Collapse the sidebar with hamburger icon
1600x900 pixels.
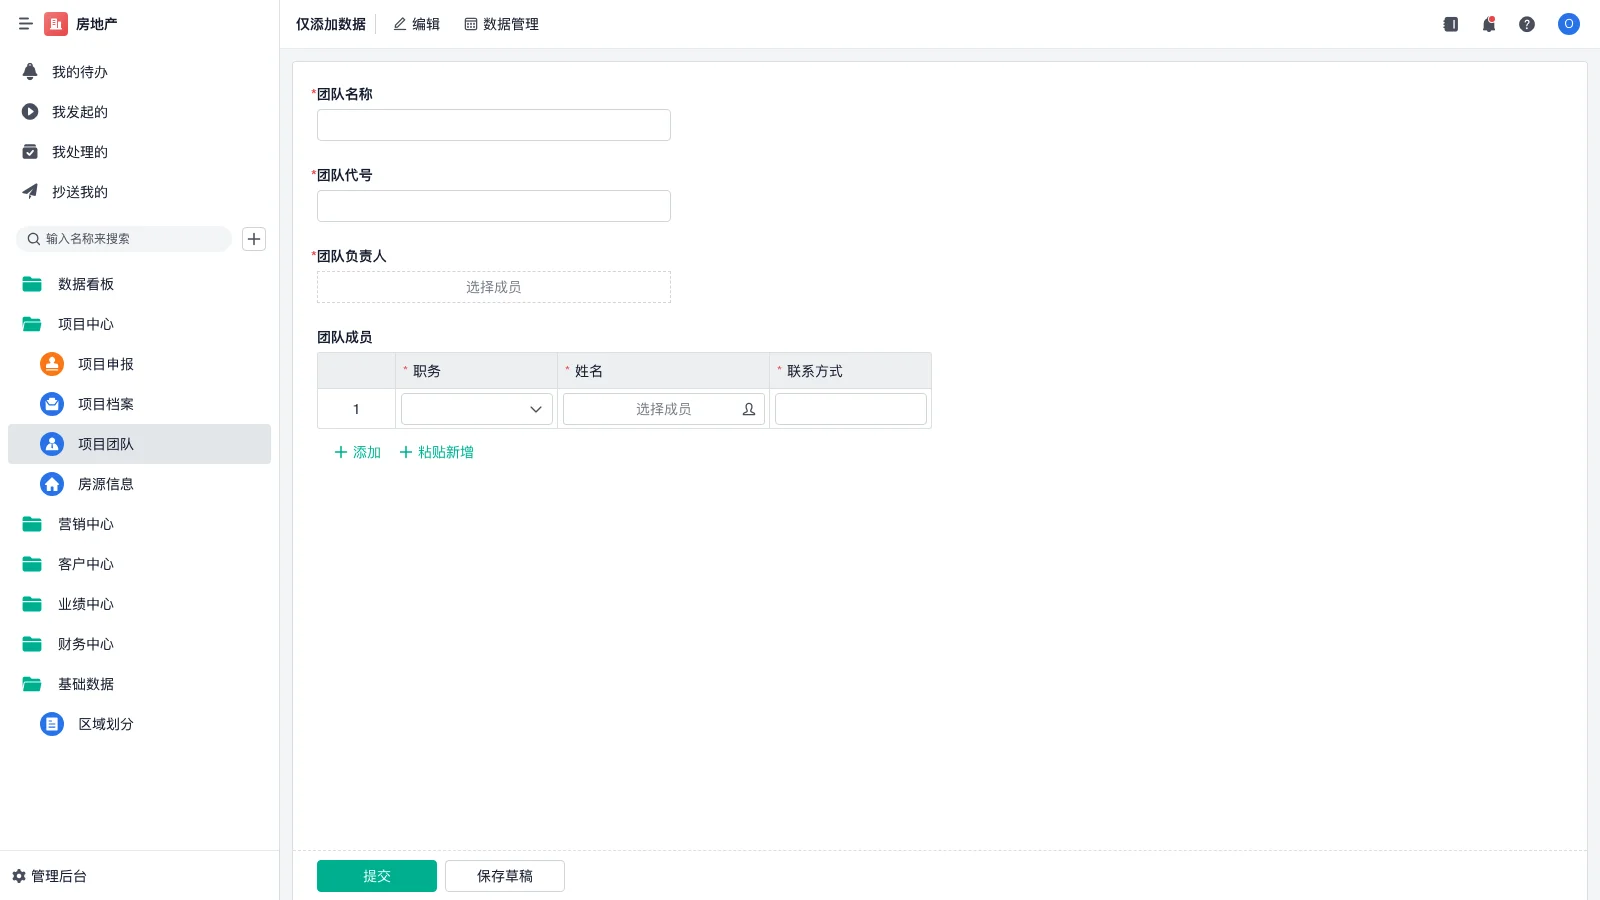26,24
